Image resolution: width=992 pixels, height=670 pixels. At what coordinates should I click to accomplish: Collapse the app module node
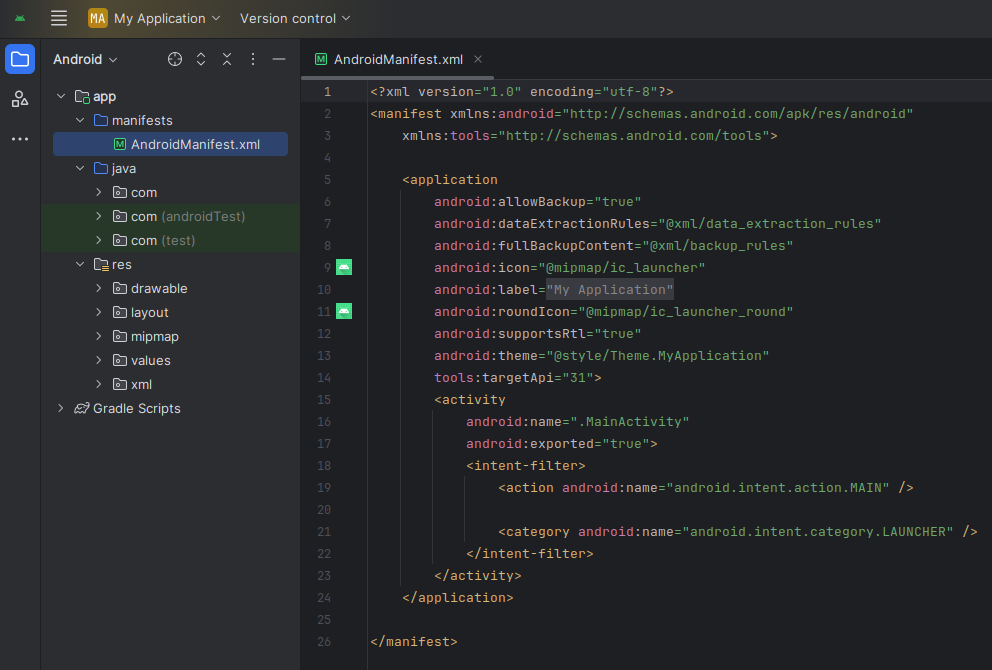point(61,96)
